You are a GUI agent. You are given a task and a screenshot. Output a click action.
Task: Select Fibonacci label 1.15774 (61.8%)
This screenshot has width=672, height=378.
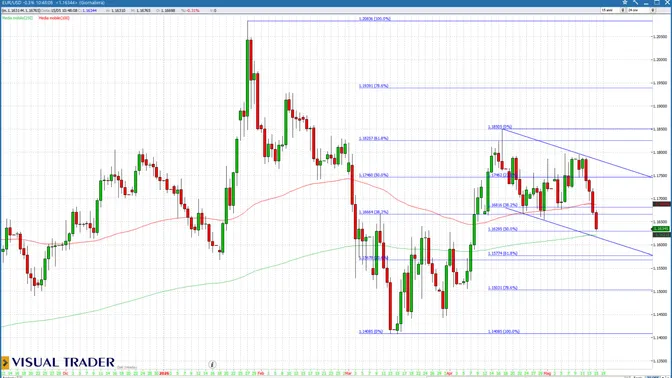[503, 253]
